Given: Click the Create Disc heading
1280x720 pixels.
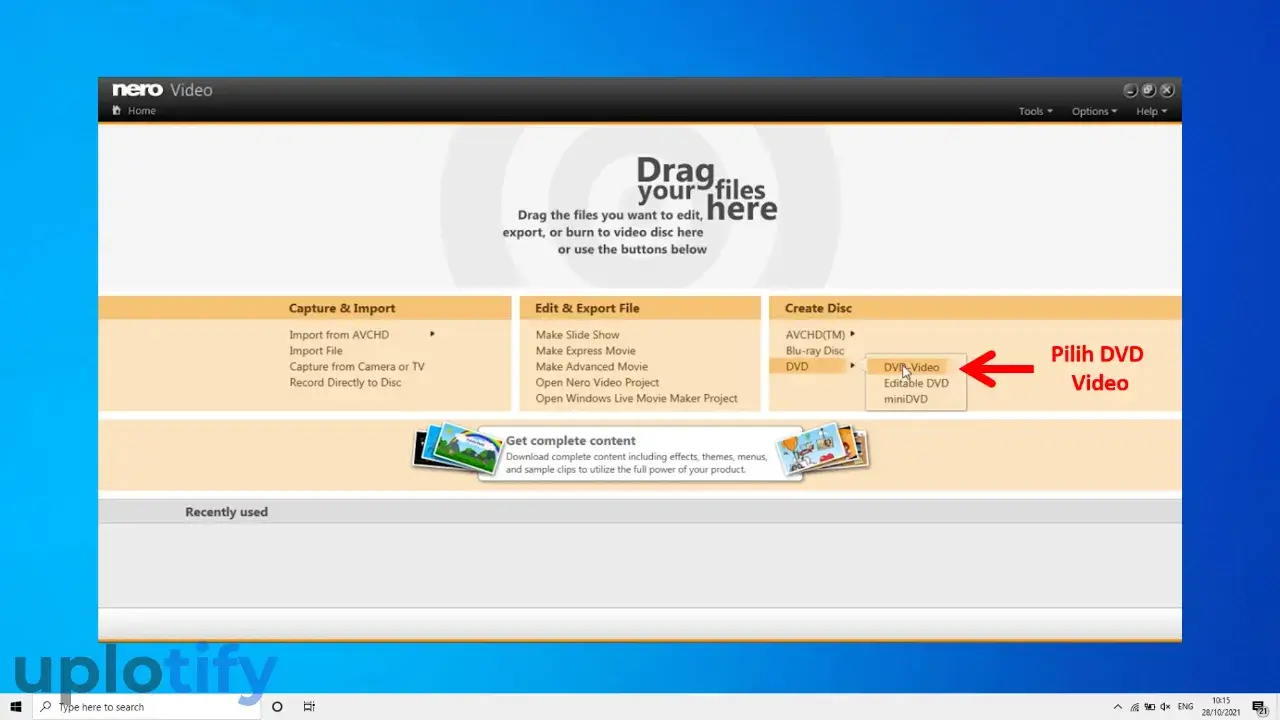Looking at the screenshot, I should pos(818,308).
